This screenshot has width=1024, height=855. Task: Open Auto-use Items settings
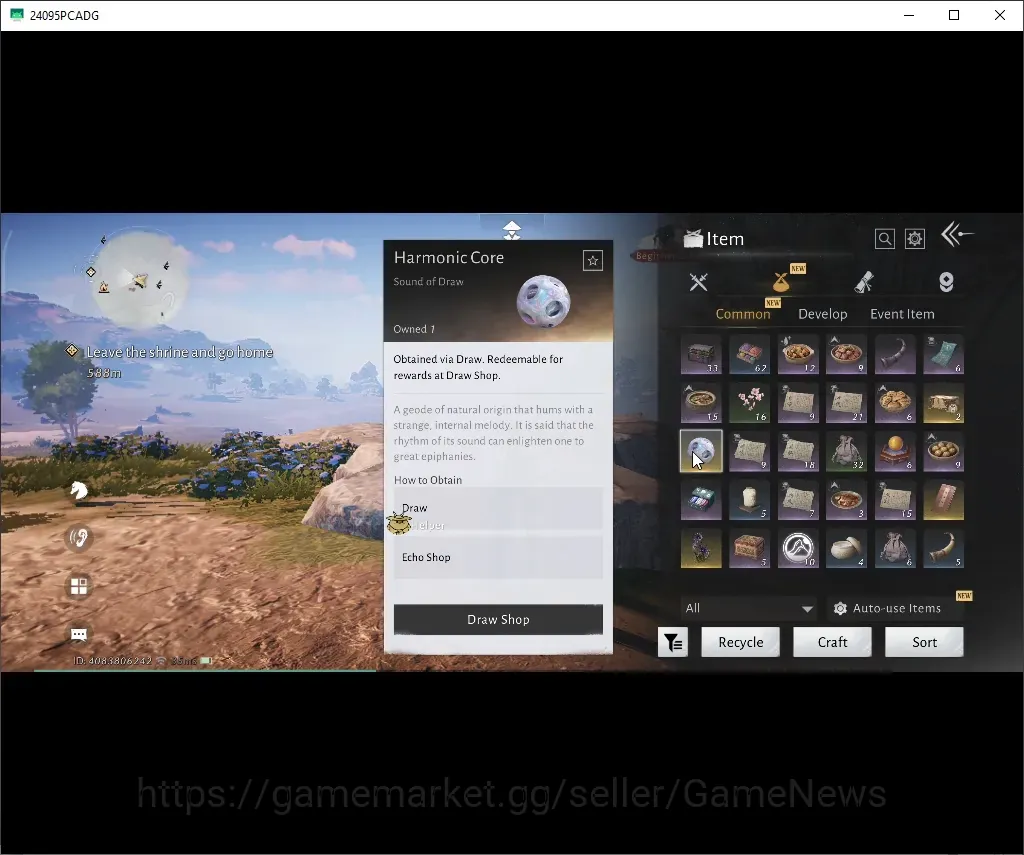[895, 608]
